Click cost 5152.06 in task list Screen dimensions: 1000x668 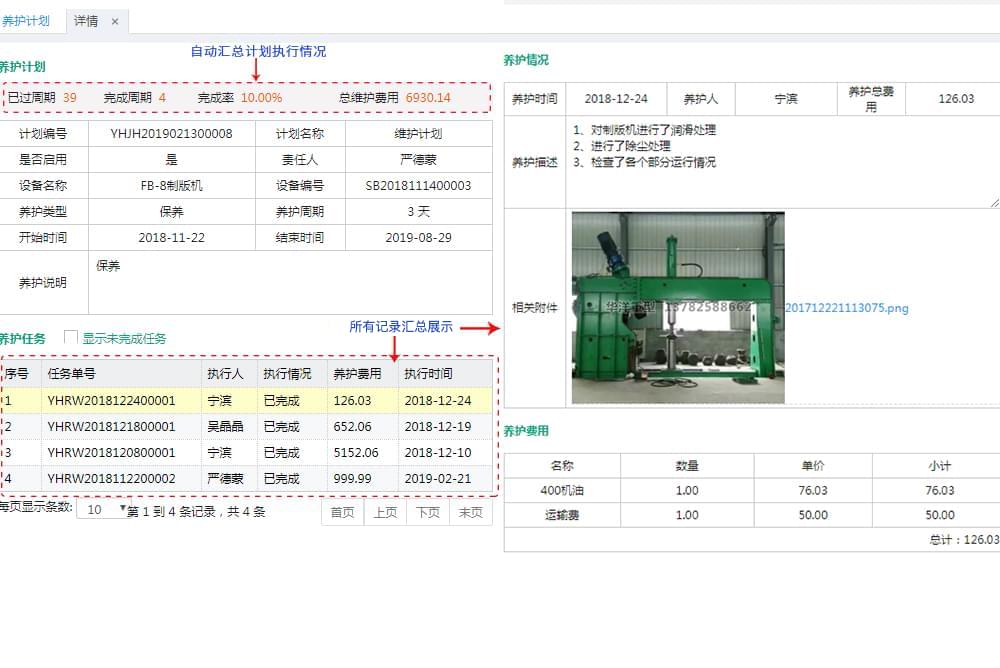coord(356,452)
